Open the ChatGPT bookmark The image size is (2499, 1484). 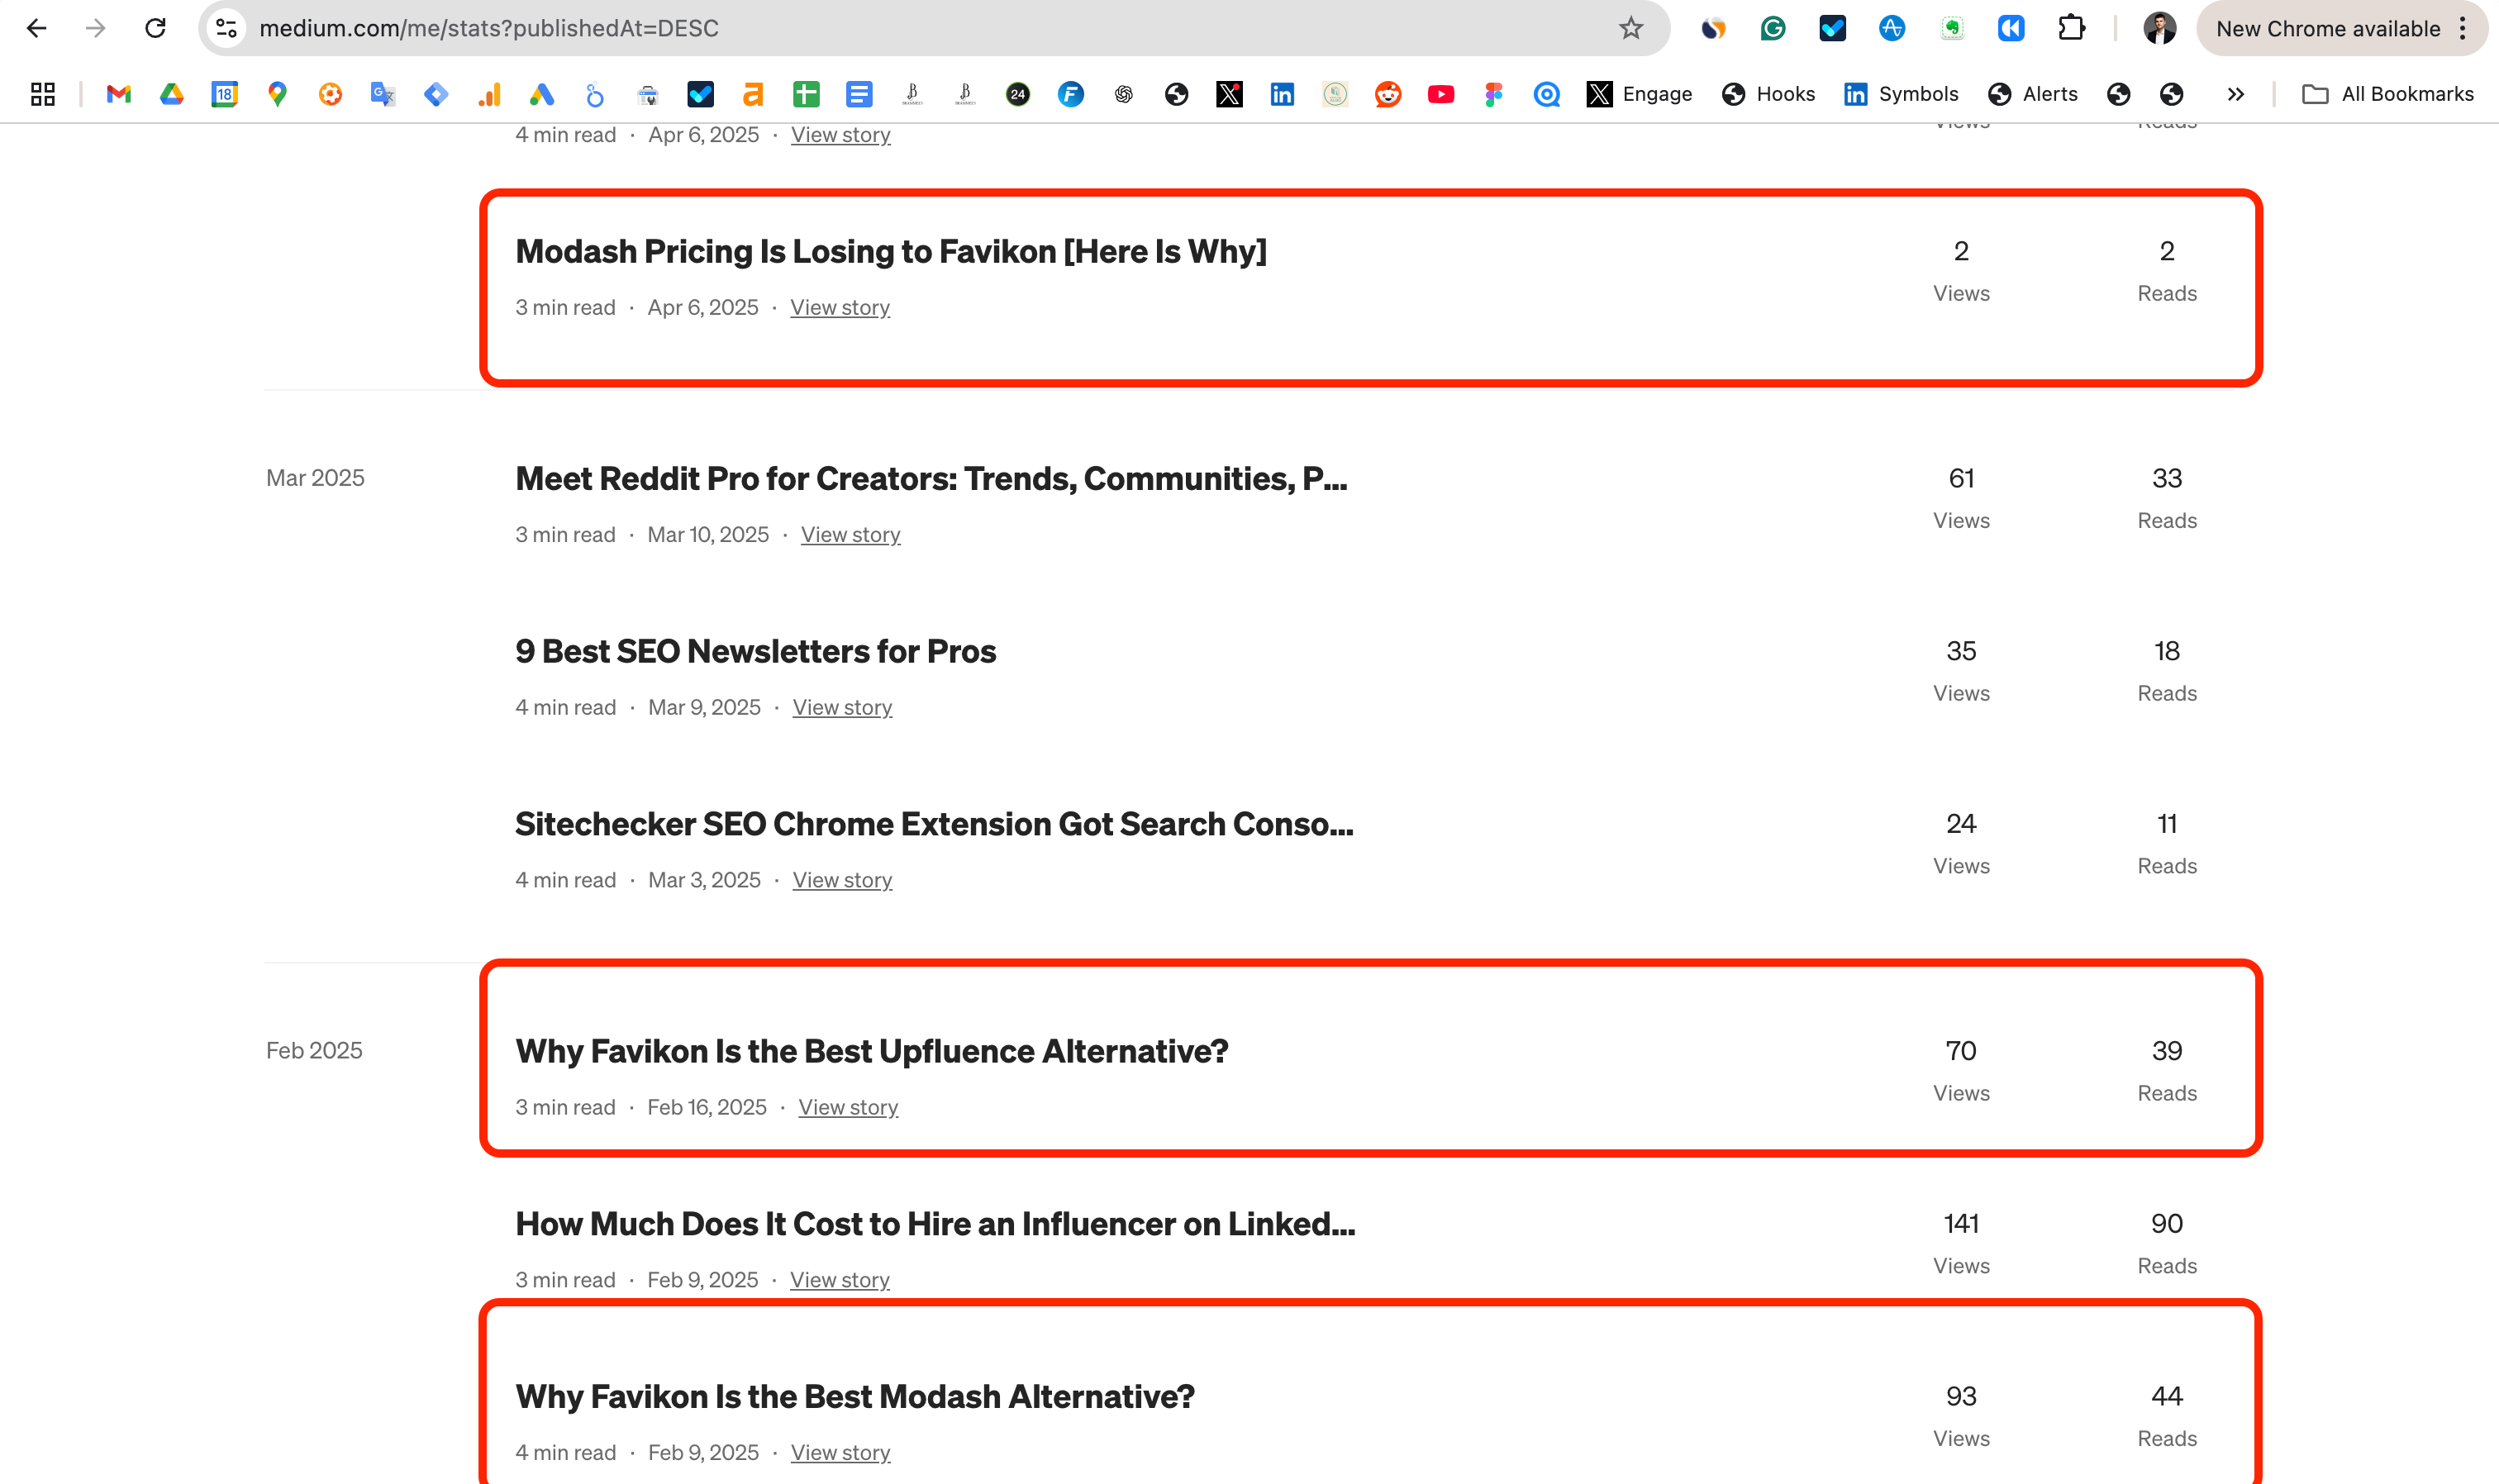click(1124, 94)
